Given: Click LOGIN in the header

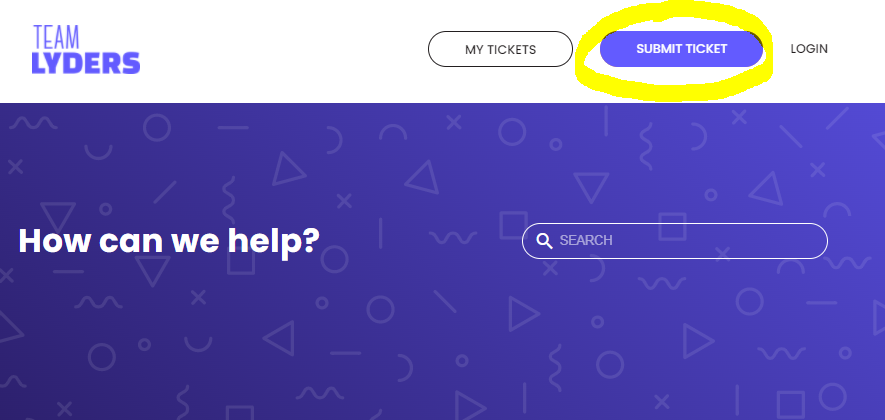Looking at the screenshot, I should pyautogui.click(x=809, y=49).
